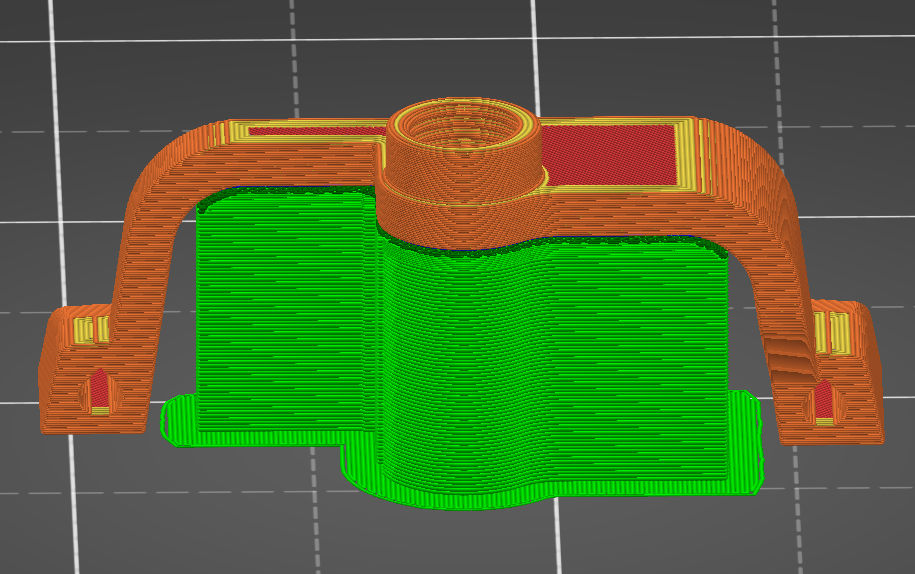
Task: Click the red infill patch in the right foot
Action: tap(822, 399)
